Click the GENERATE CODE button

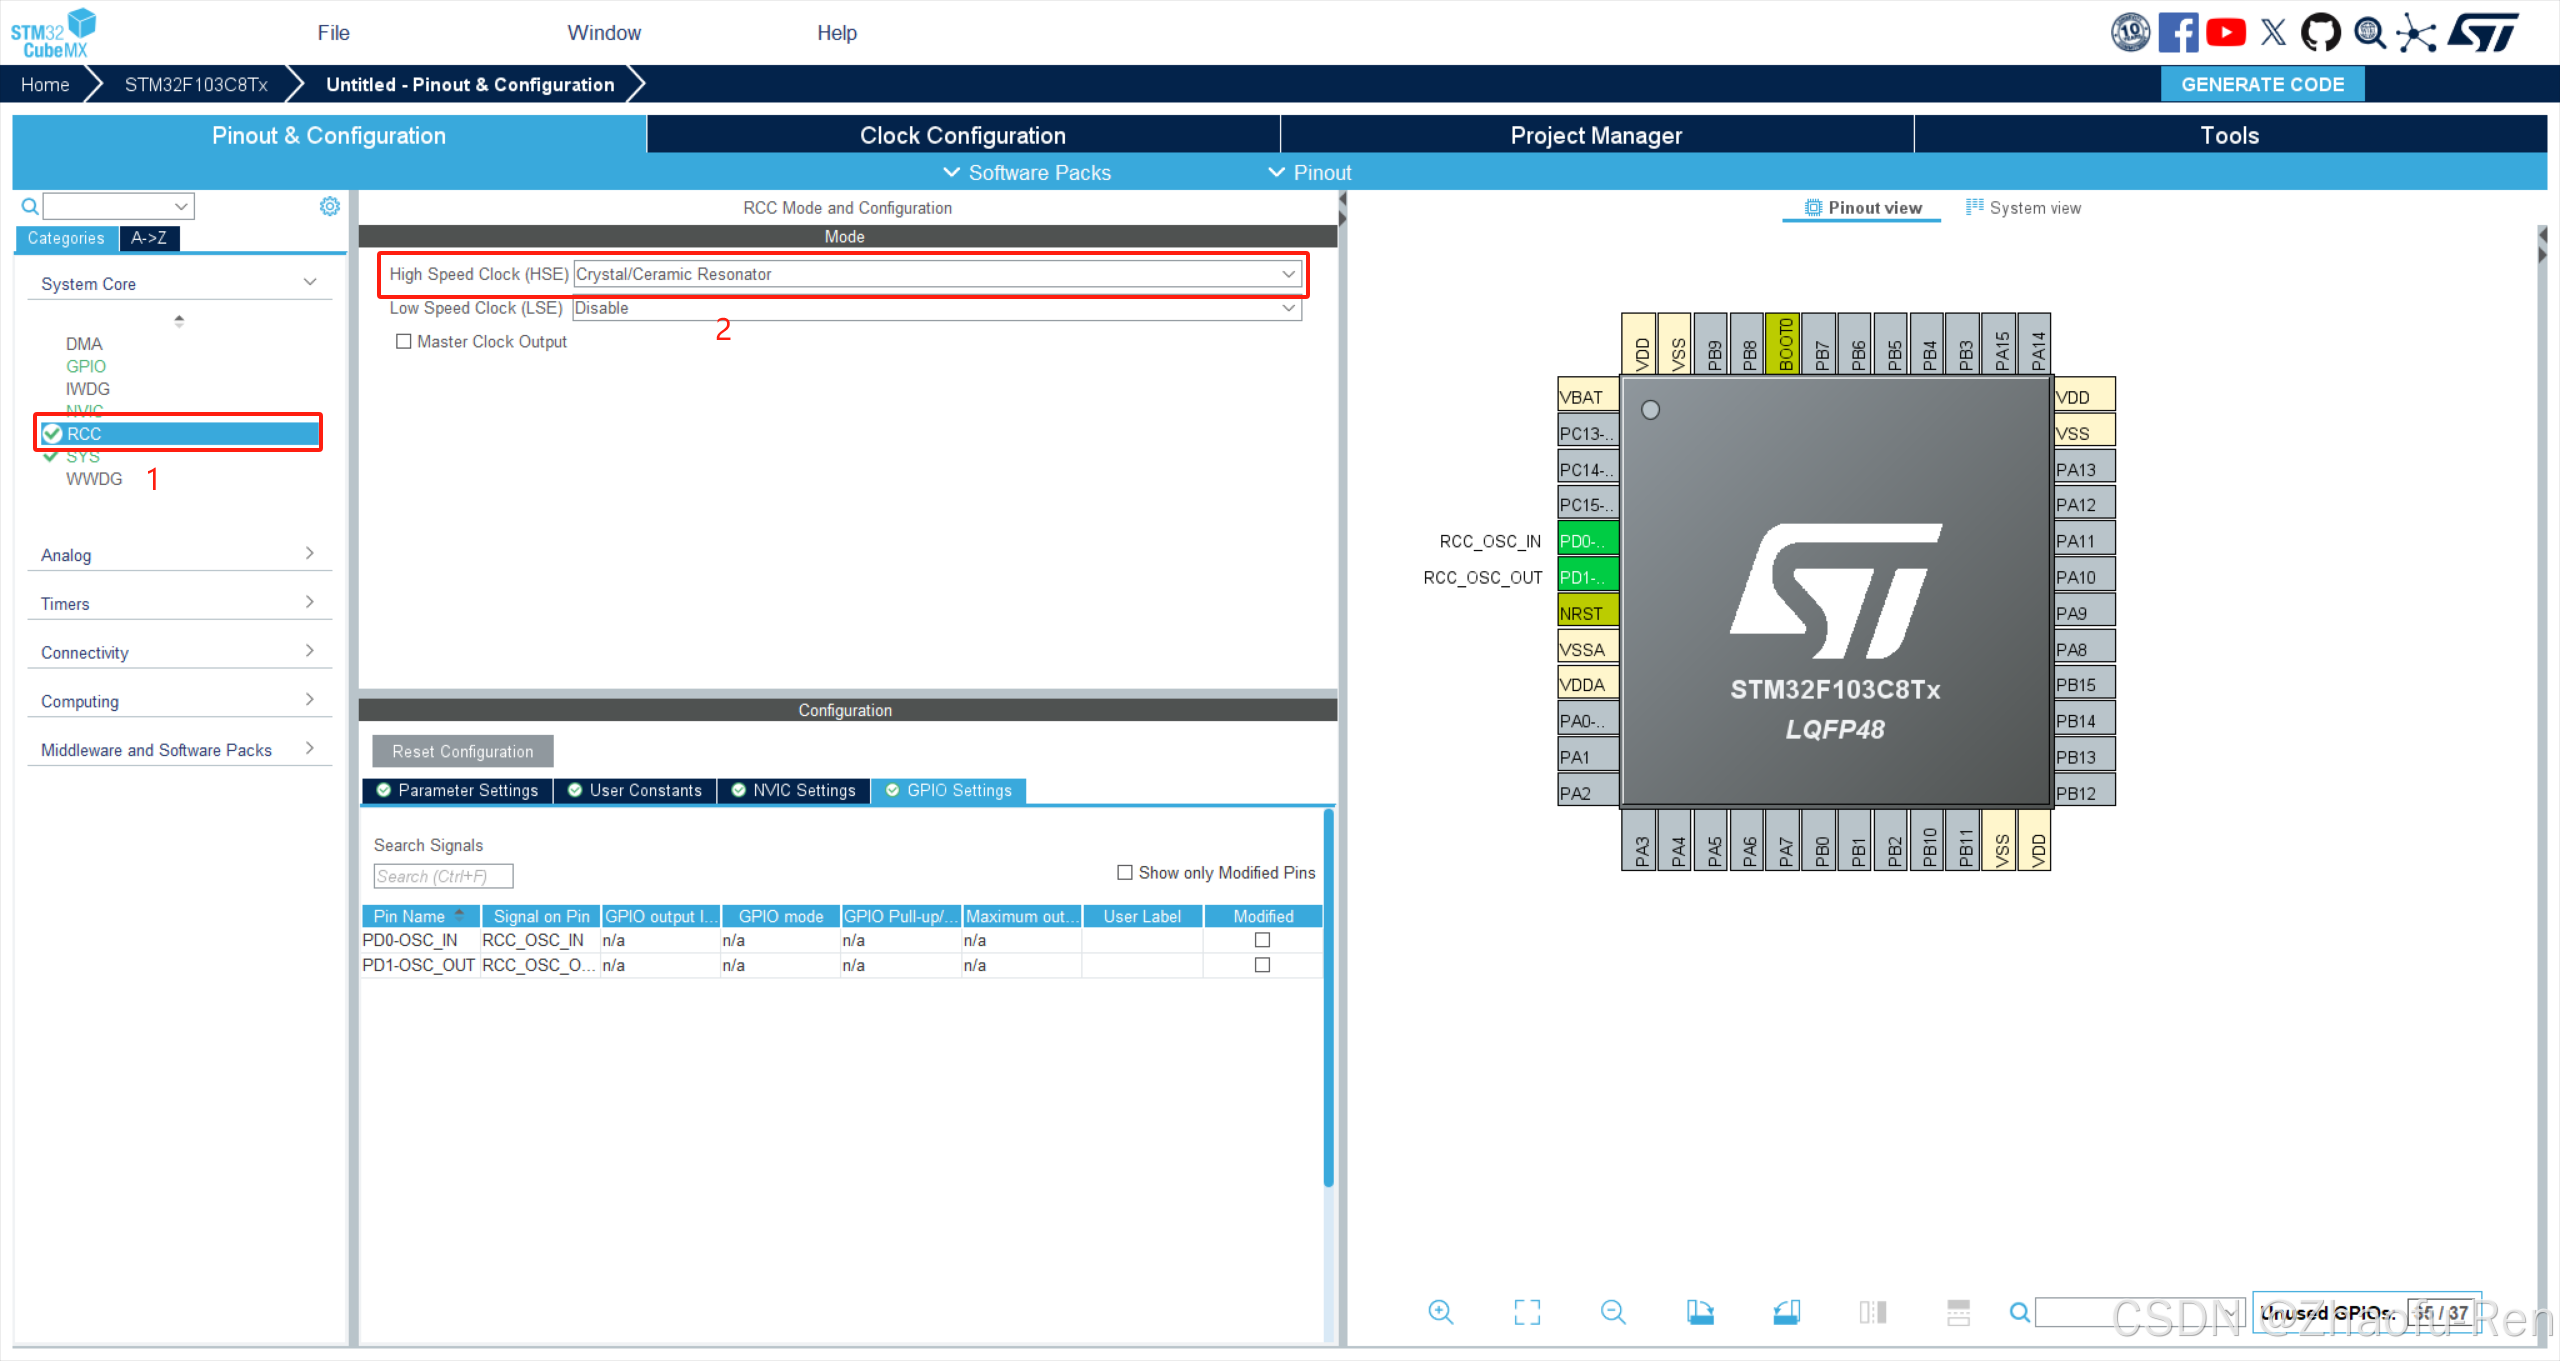click(2262, 85)
